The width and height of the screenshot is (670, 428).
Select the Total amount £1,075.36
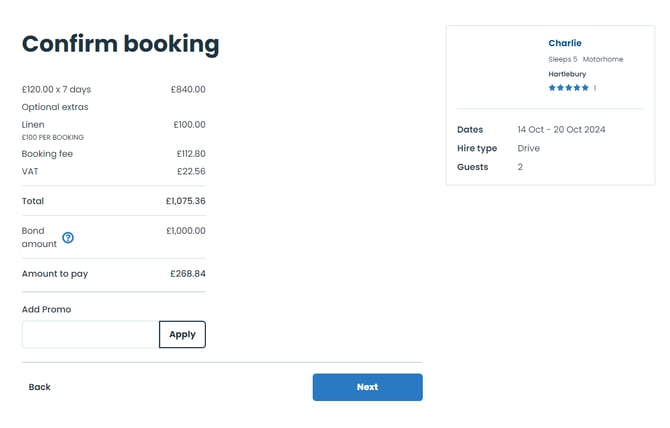point(185,201)
